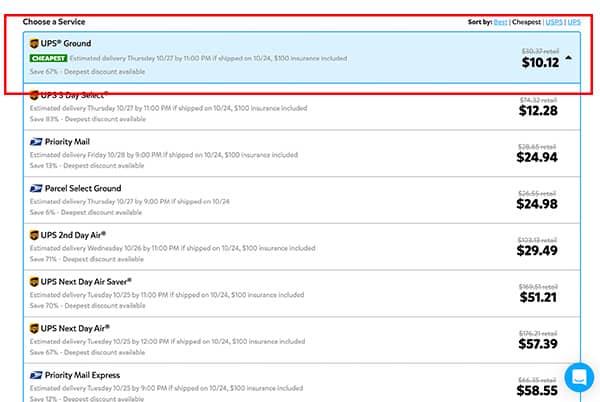Click the UPS logo beside UPS Next Day Air
The width and height of the screenshot is (600, 402).
34,328
